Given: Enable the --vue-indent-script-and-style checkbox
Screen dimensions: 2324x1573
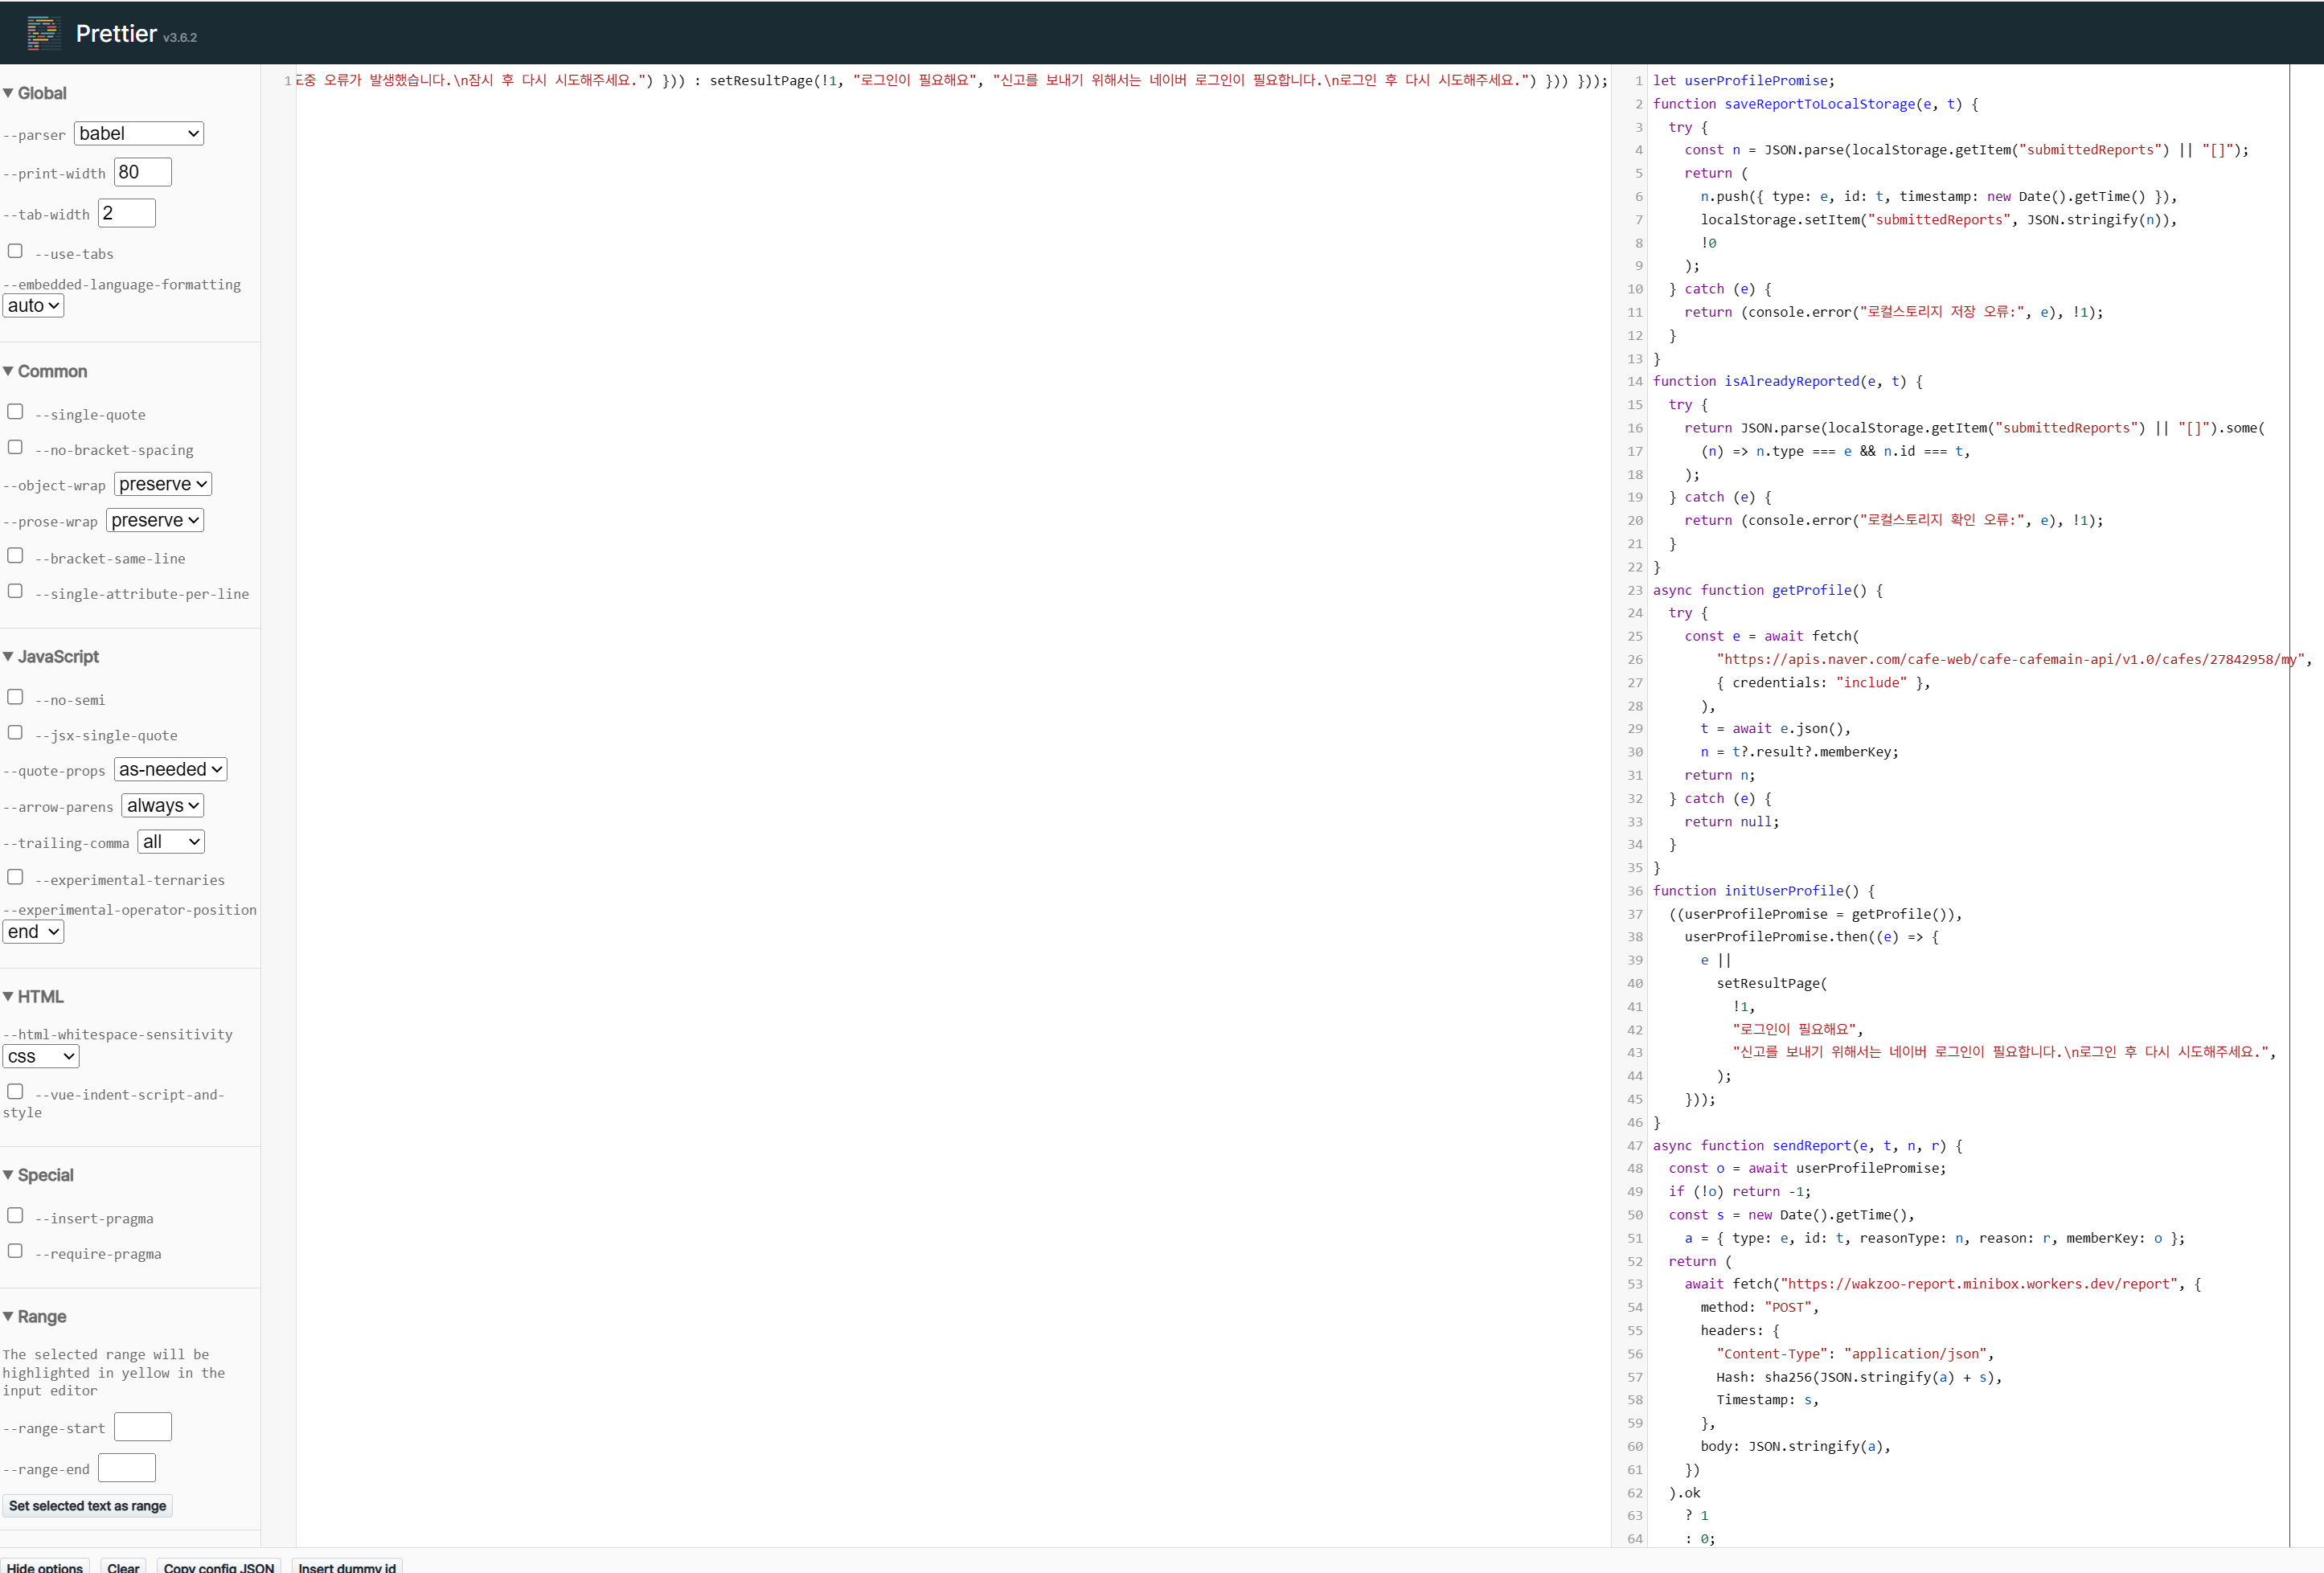Looking at the screenshot, I should [x=15, y=1092].
